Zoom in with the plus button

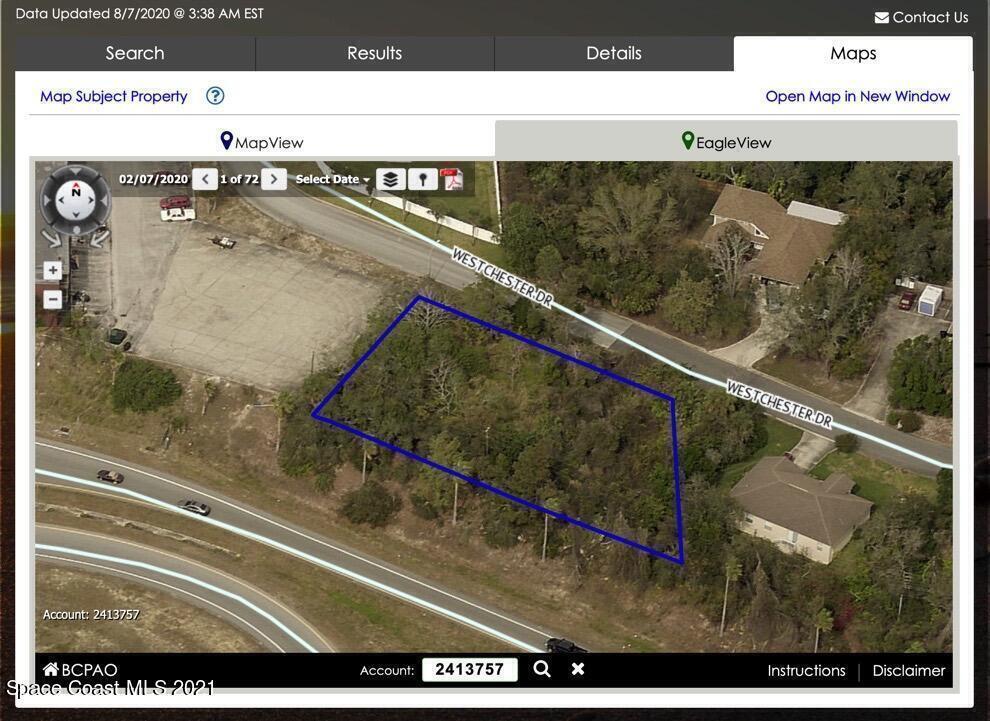tap(52, 270)
